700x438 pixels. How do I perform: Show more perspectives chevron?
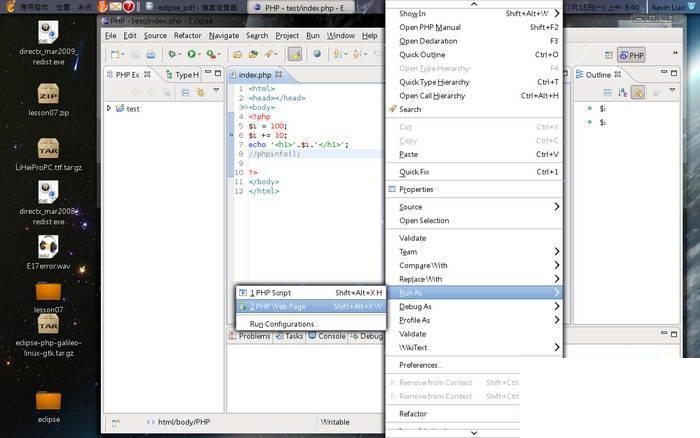675,53
